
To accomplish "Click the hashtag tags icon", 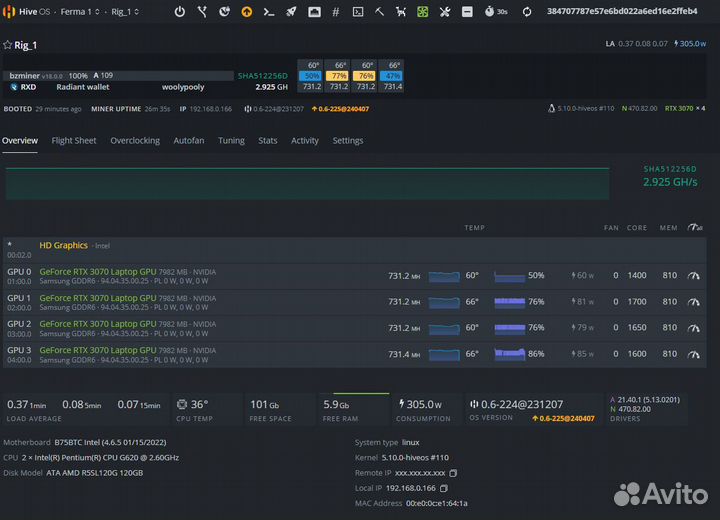I will point(336,12).
